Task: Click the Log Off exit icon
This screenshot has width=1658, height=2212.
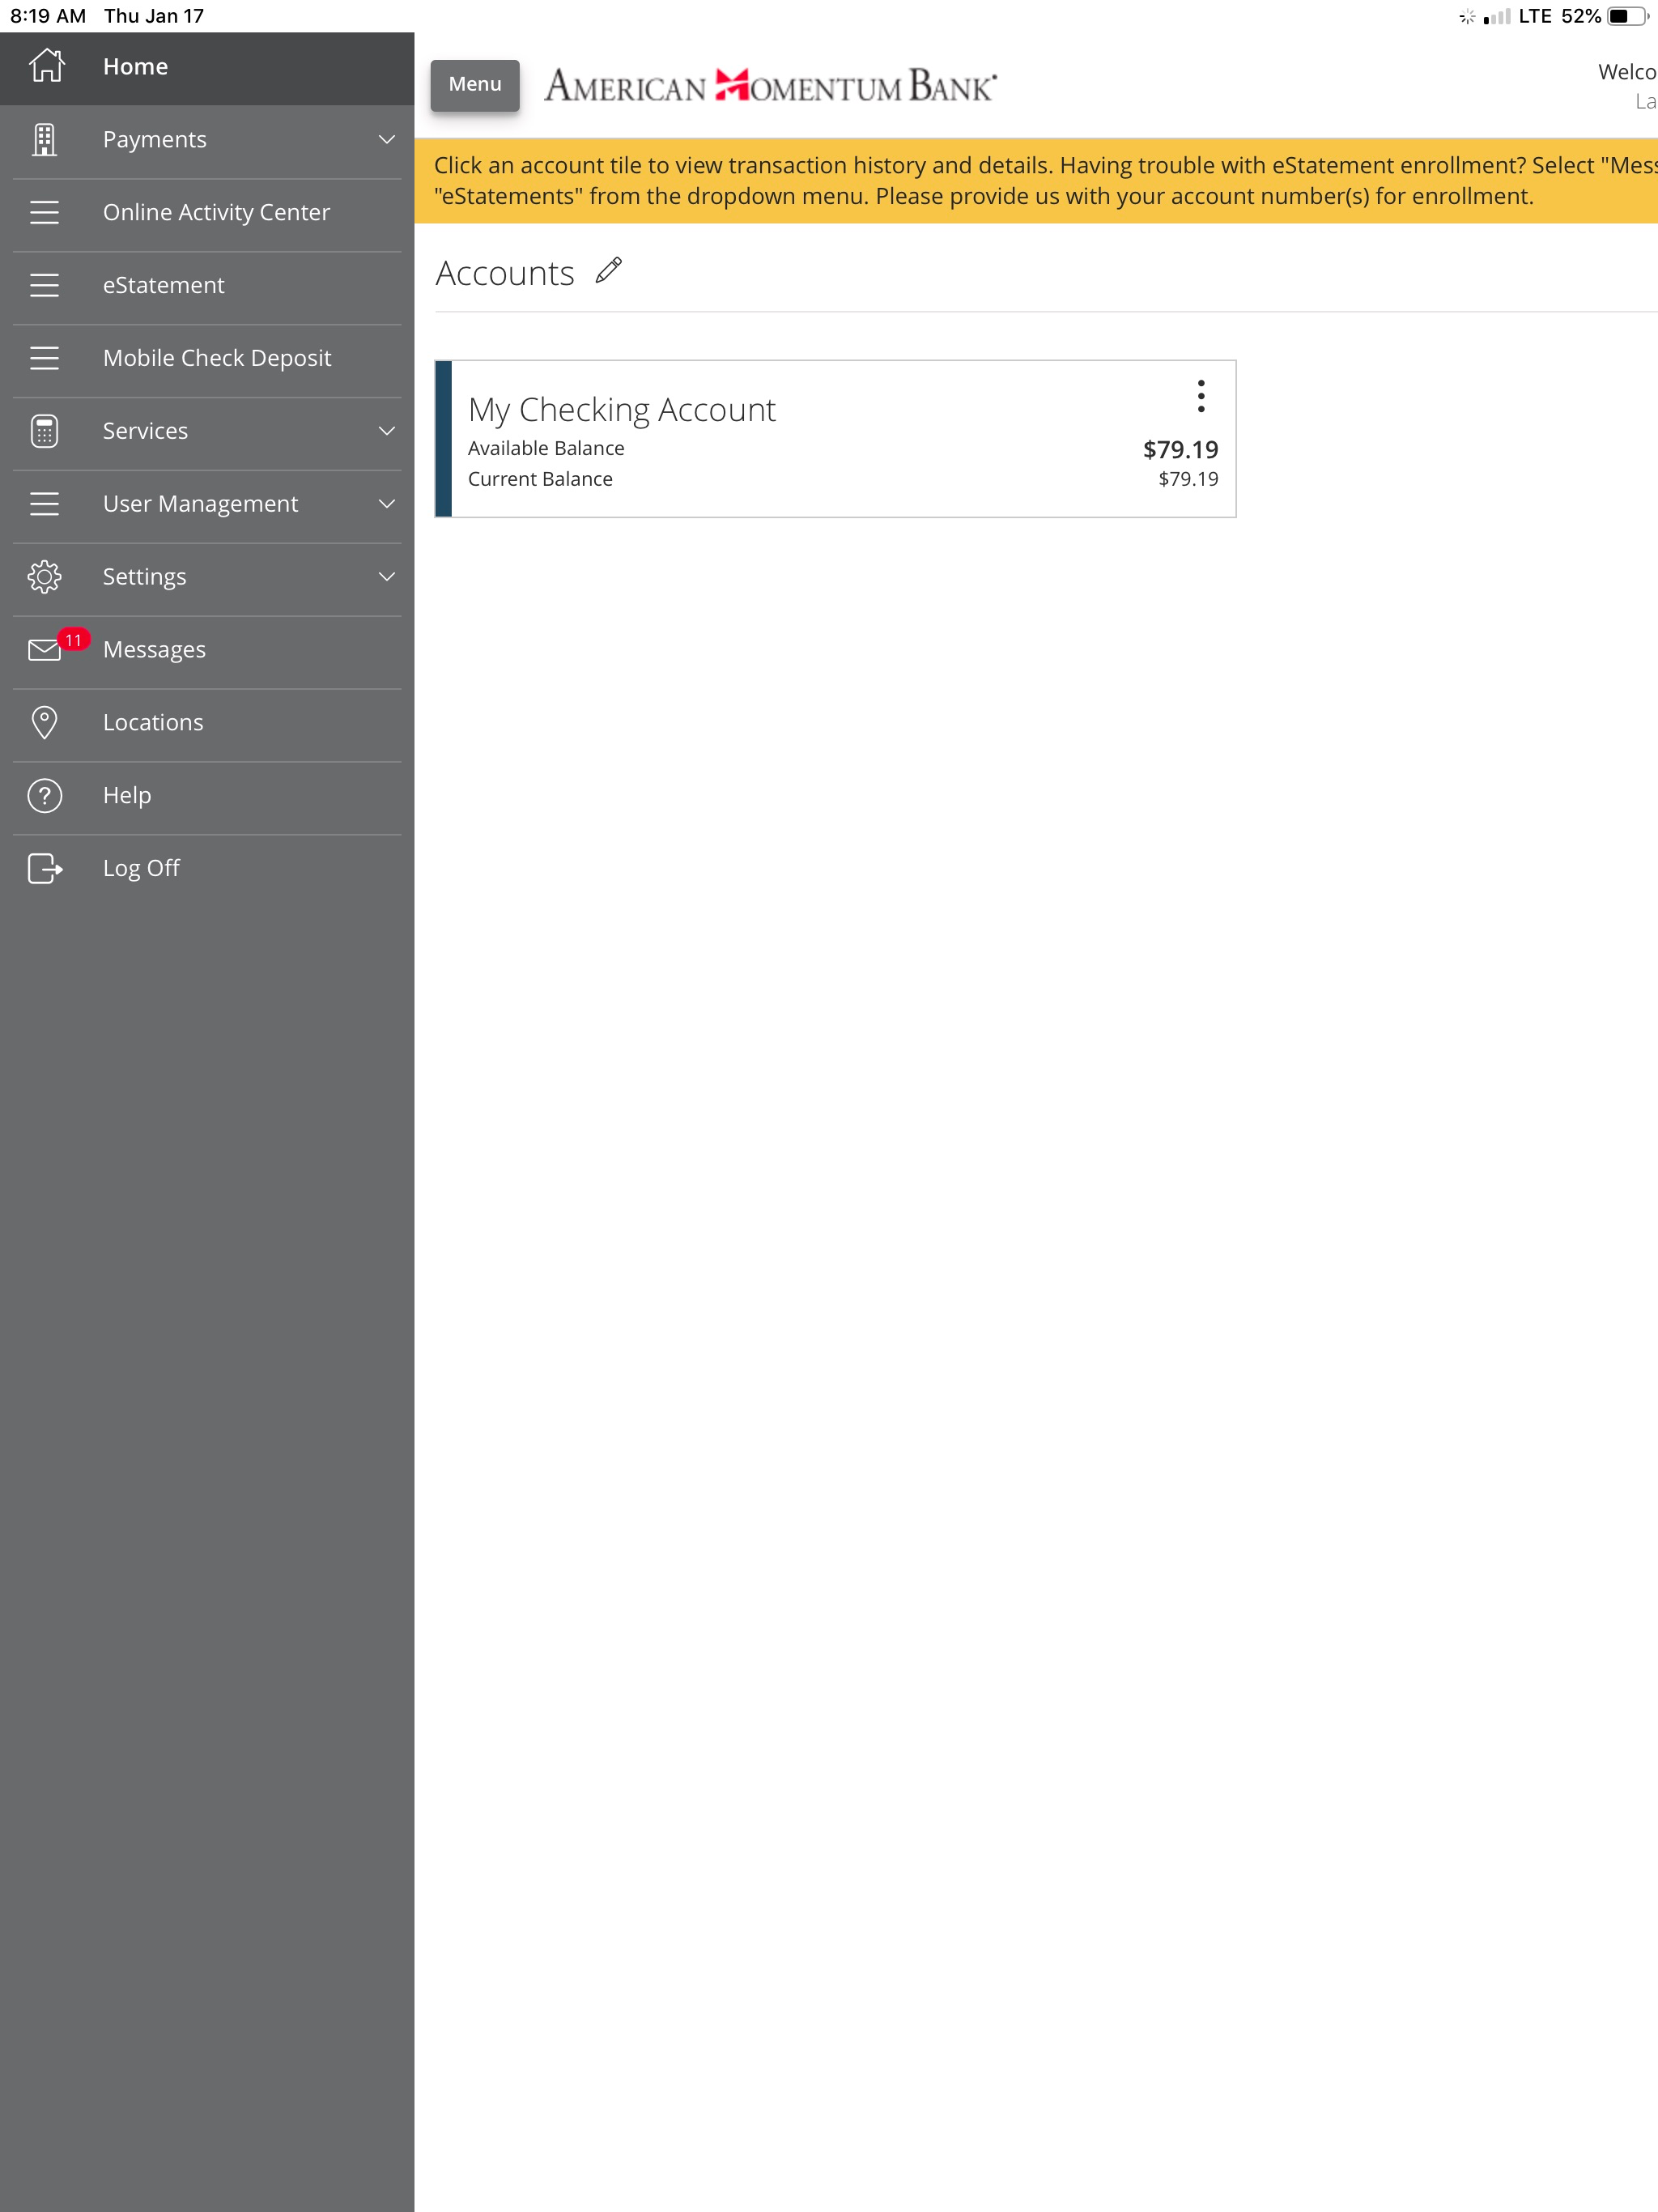Action: point(44,868)
